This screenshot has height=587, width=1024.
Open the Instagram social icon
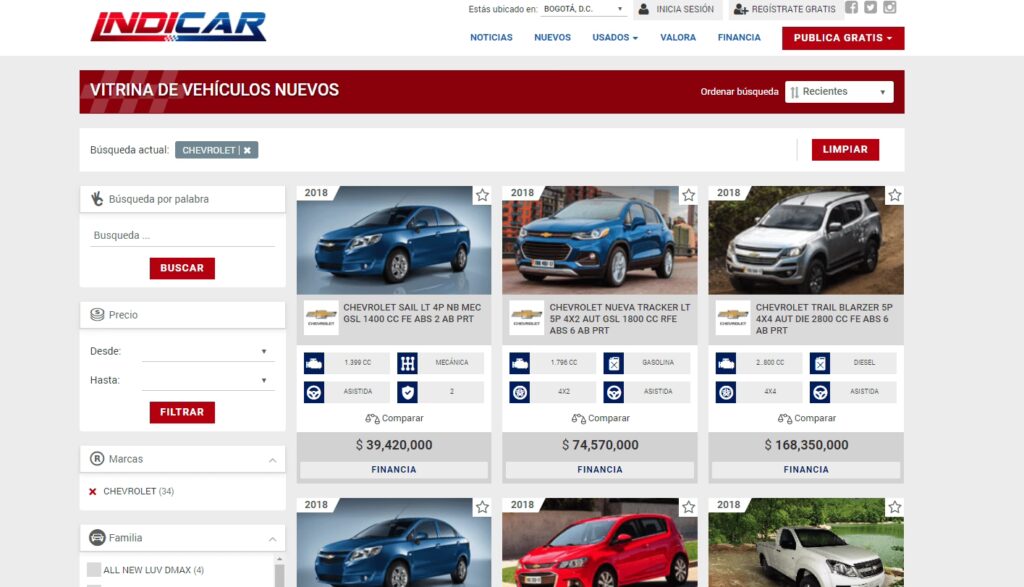pos(889,8)
